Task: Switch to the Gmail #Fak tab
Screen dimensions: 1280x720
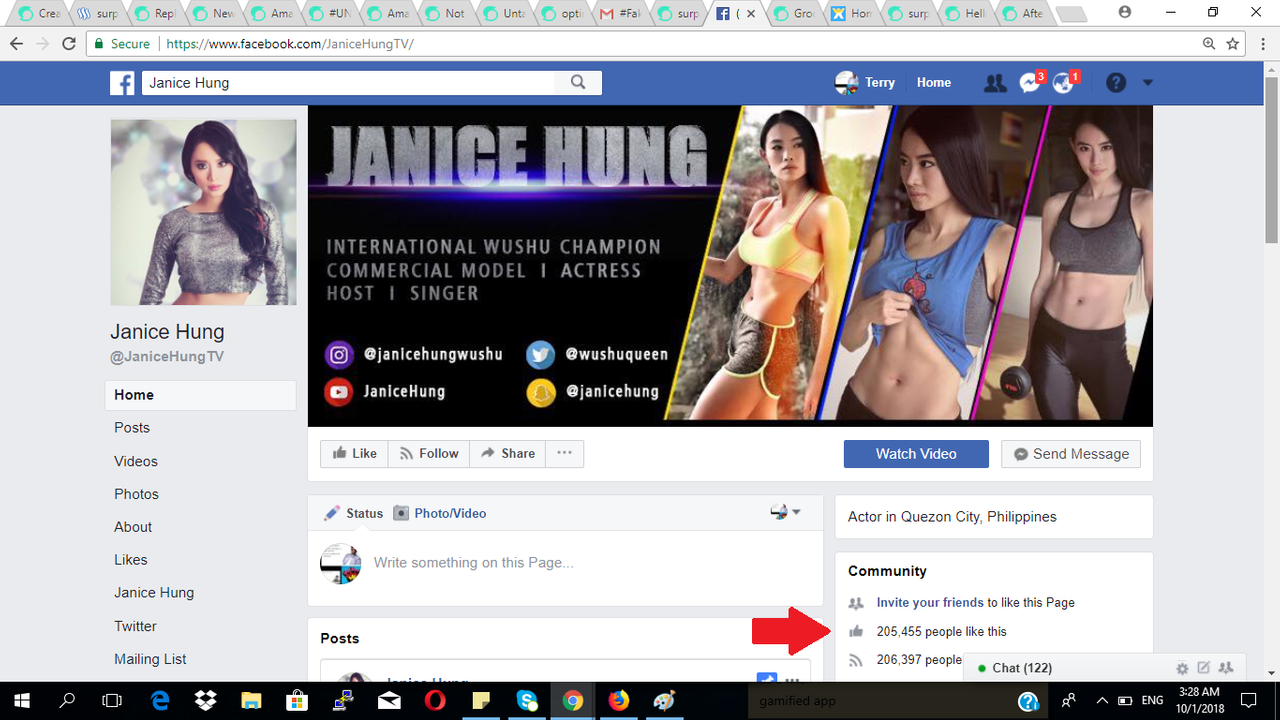Action: (620, 14)
